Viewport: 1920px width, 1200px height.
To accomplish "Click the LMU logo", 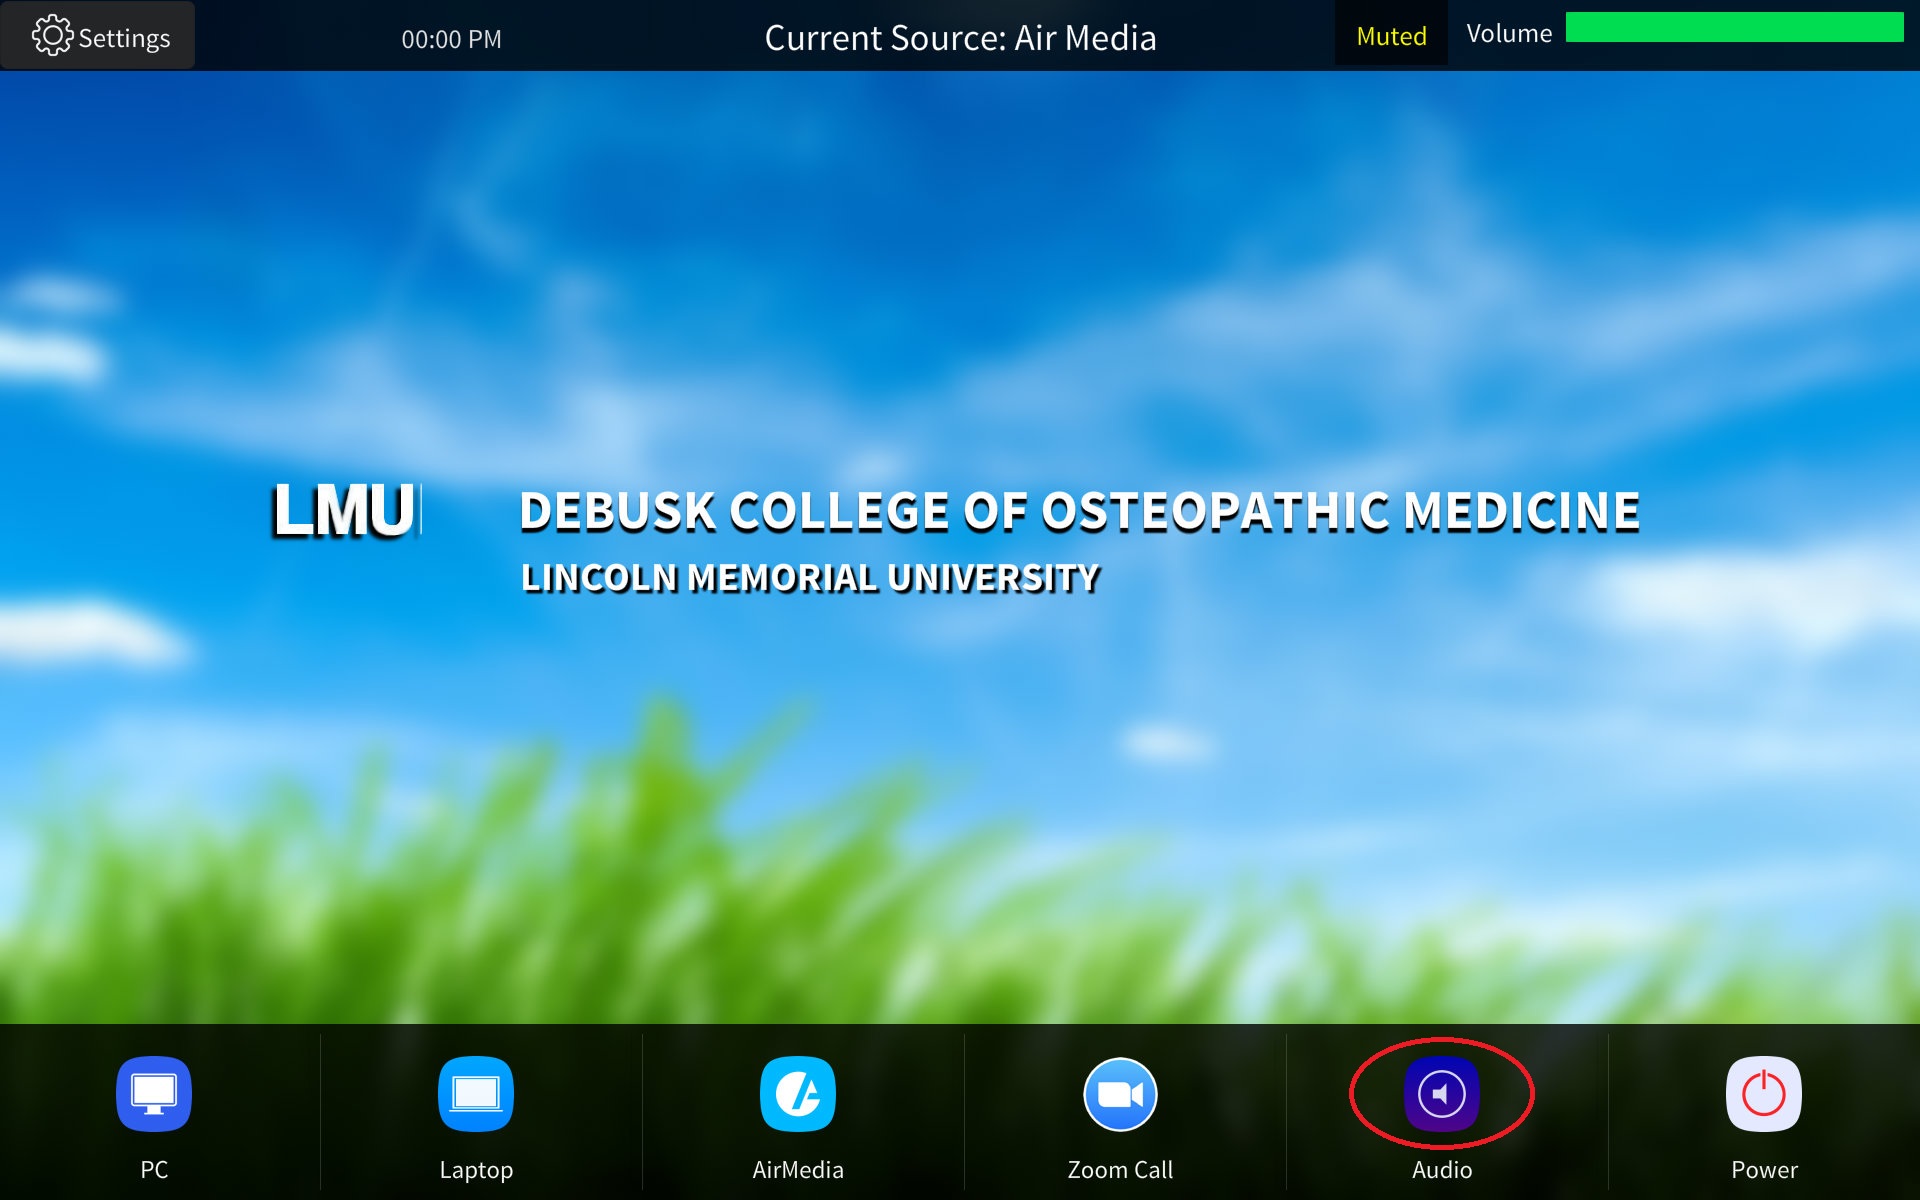I will tap(345, 510).
